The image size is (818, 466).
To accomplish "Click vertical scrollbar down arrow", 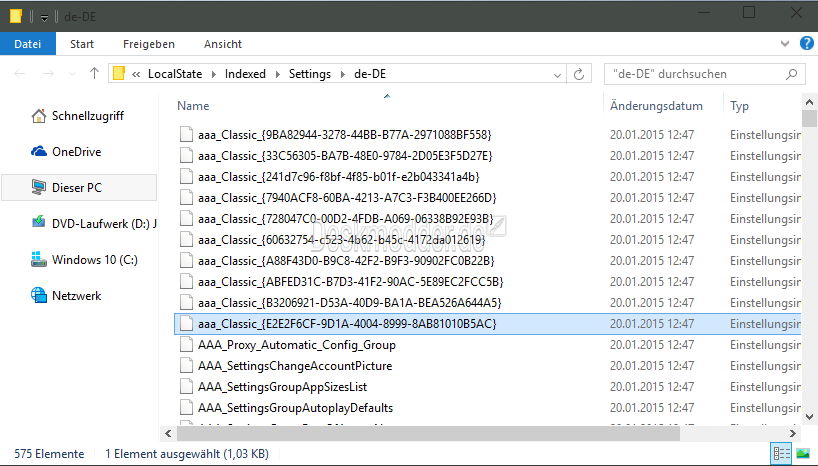I will pos(809,416).
